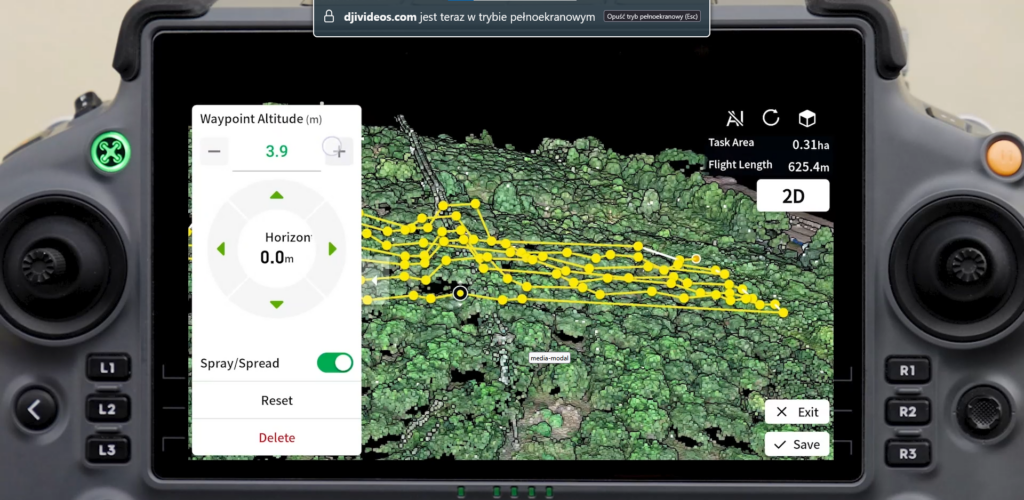Delete the selected waypoint
1024x500 pixels.
point(277,437)
